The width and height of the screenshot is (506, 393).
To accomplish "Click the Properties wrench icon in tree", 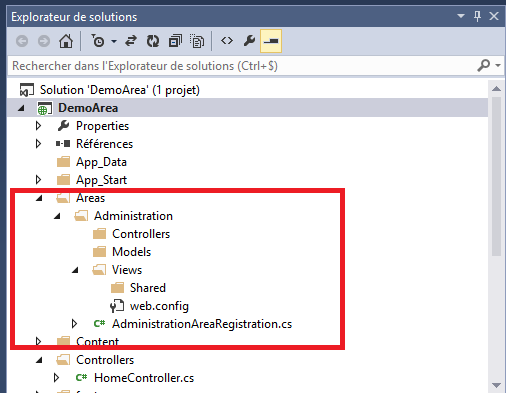I will [x=63, y=126].
